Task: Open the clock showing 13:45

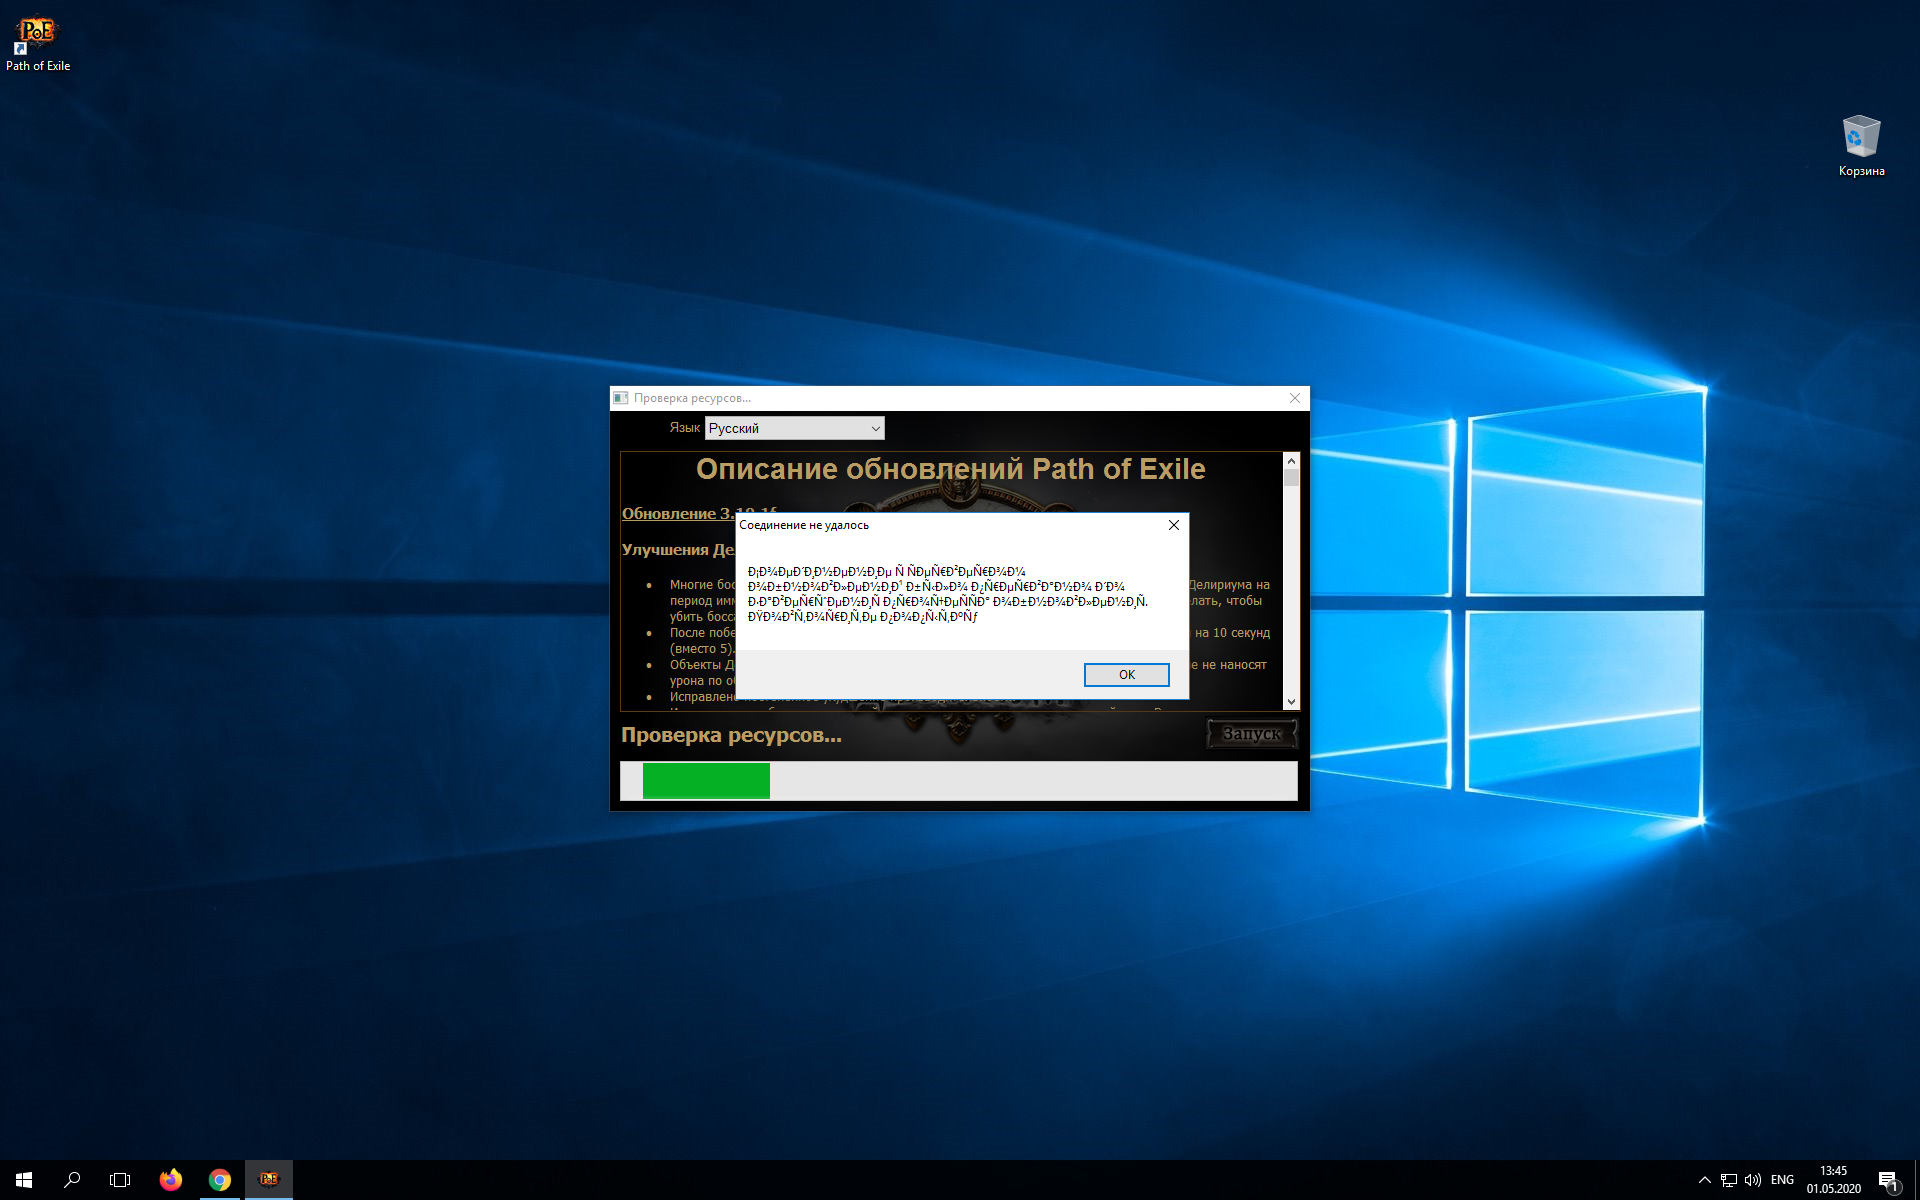Action: [x=1833, y=1180]
